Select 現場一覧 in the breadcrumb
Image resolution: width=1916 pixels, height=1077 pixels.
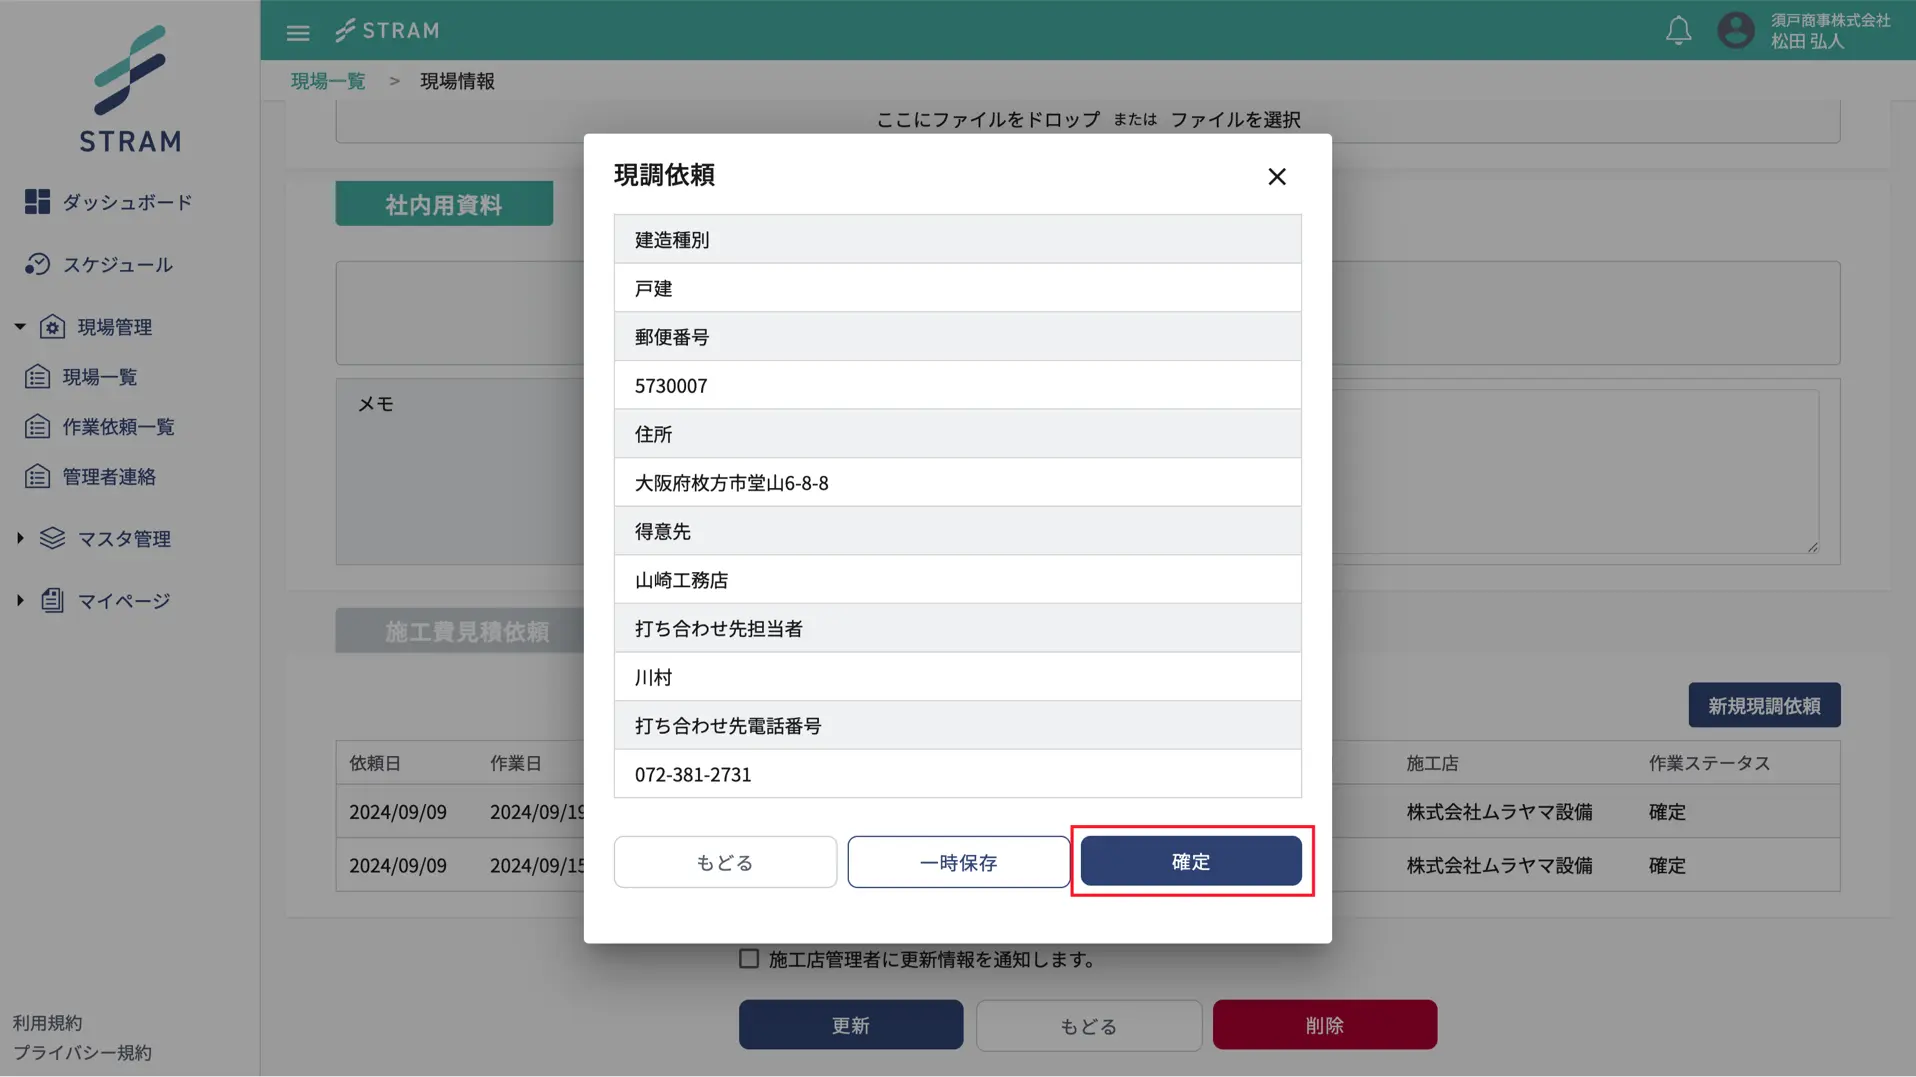pos(327,81)
